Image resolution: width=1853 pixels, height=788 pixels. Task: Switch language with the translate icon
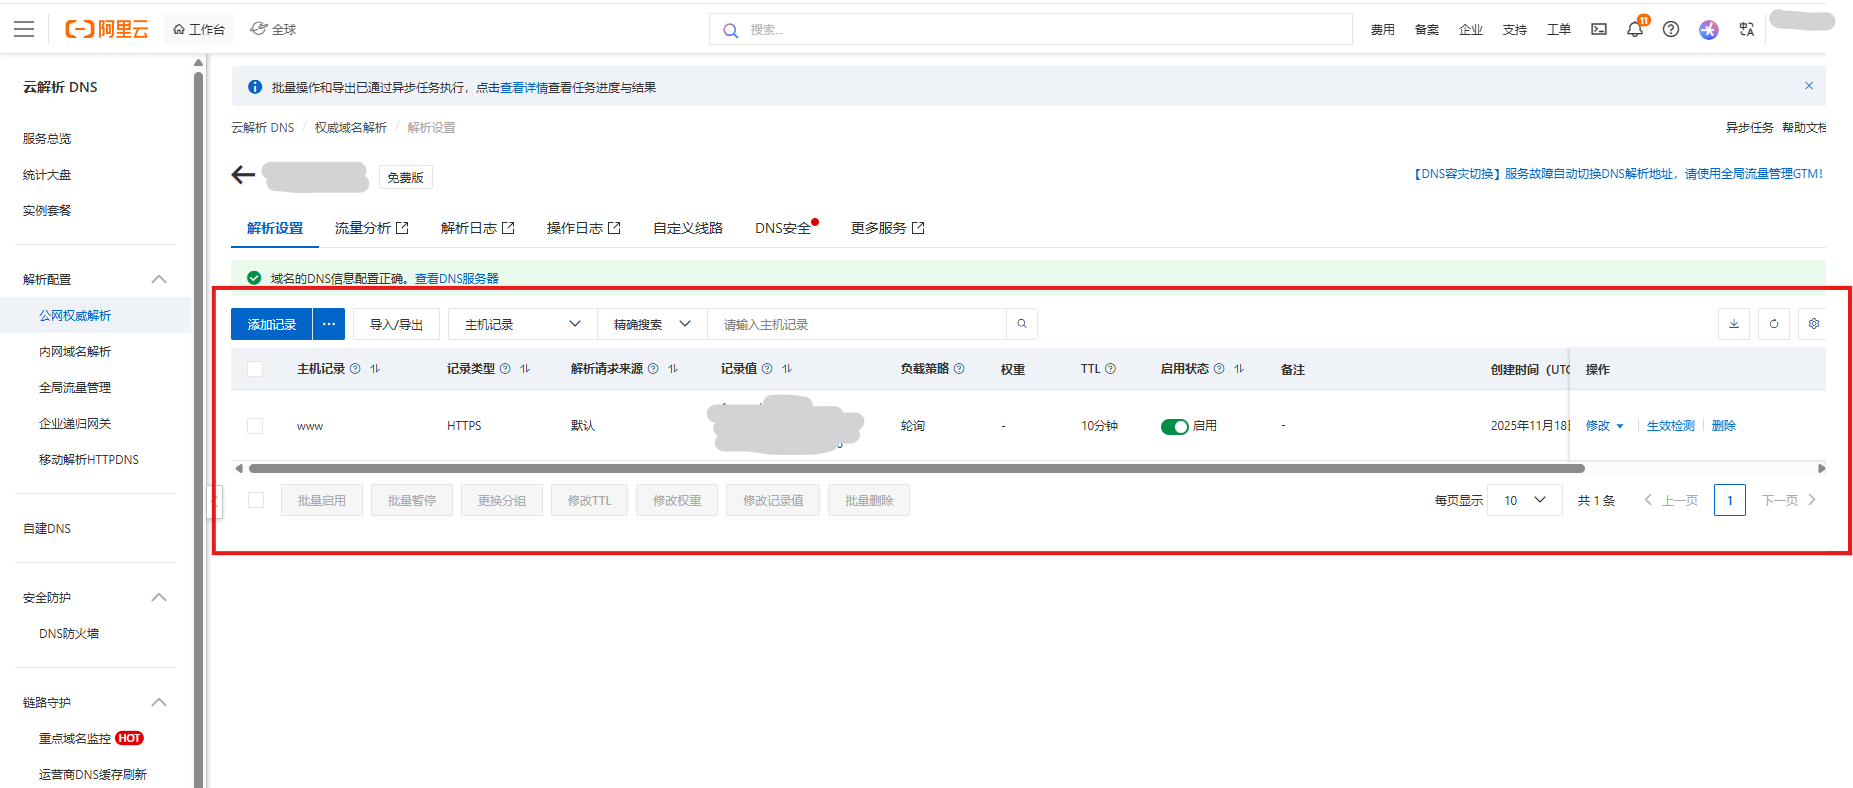pyautogui.click(x=1747, y=29)
